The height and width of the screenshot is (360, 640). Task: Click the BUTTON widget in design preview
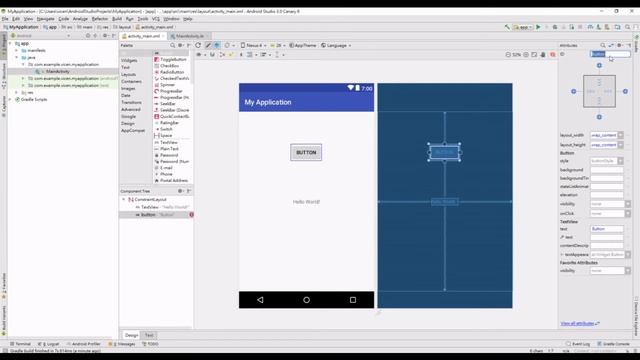pos(306,152)
